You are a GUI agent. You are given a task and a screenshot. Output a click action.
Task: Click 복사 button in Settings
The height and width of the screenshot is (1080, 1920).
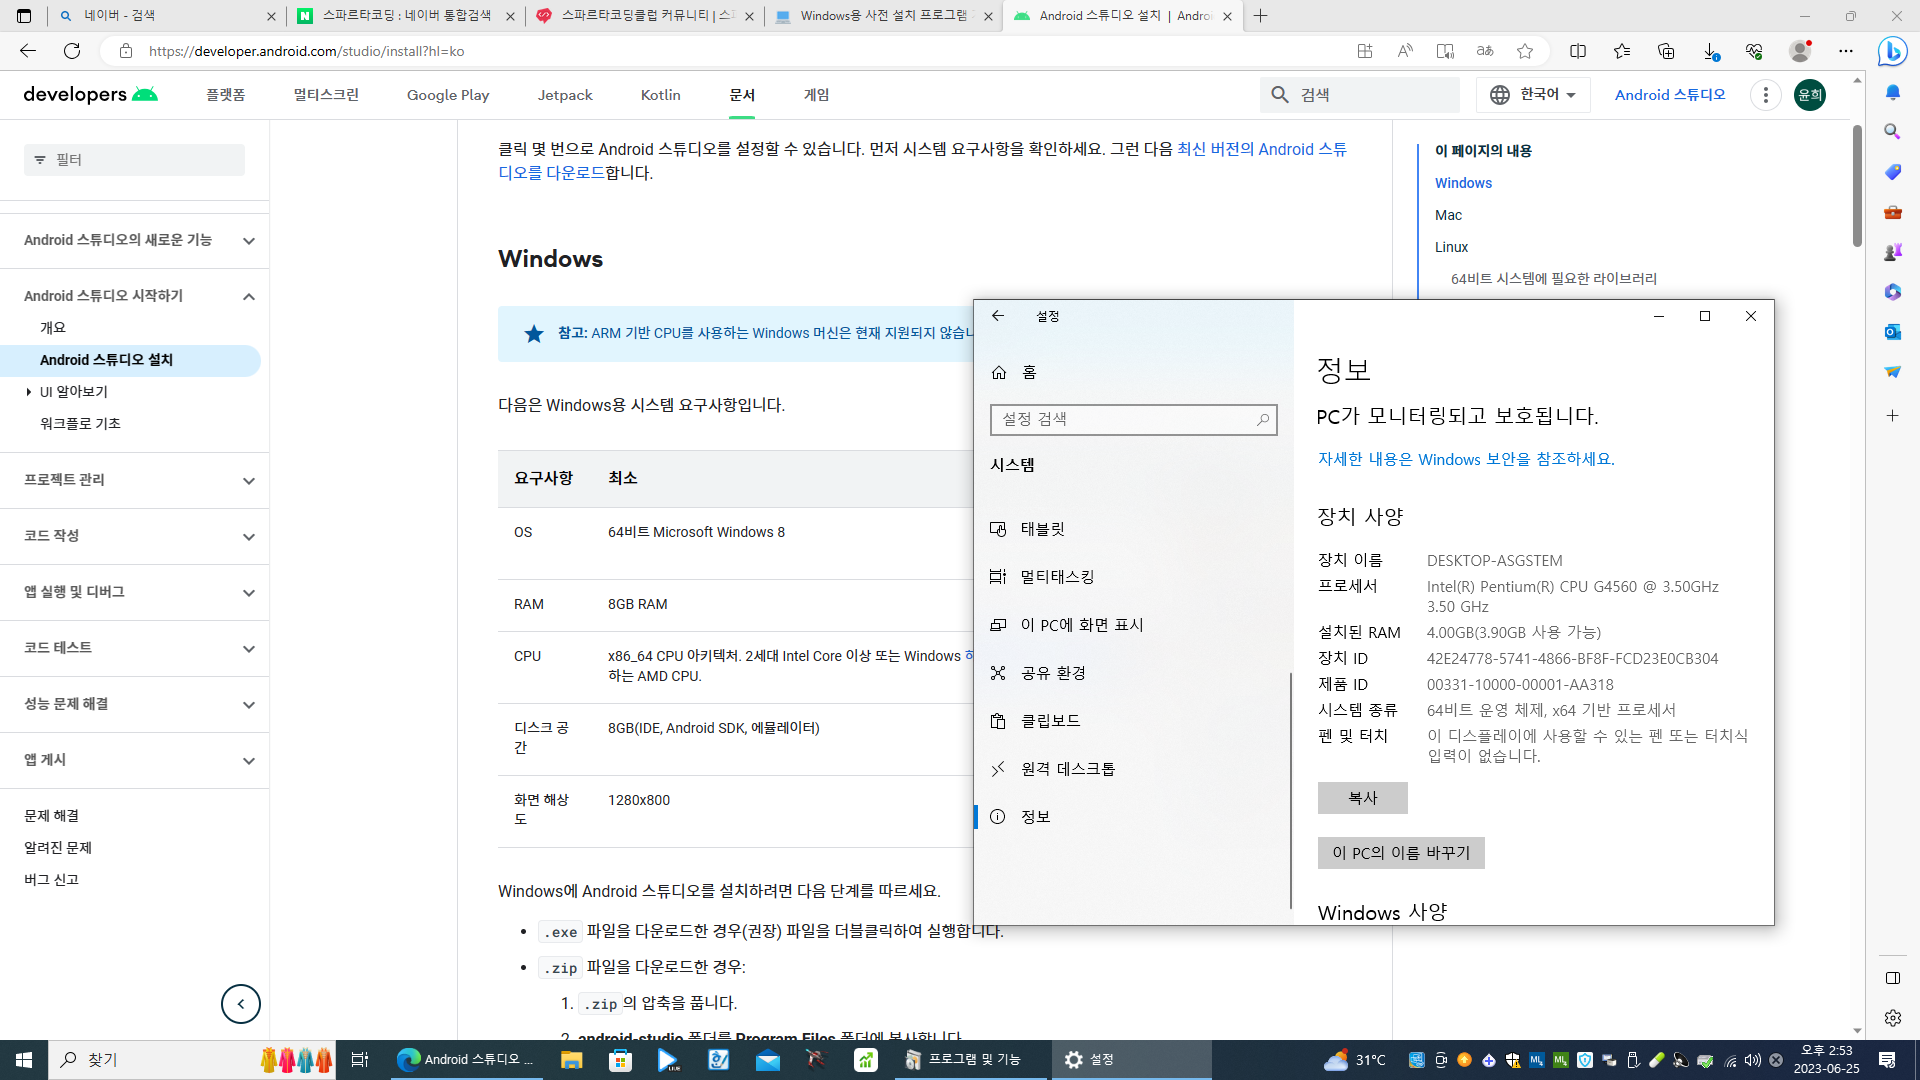(x=1362, y=798)
